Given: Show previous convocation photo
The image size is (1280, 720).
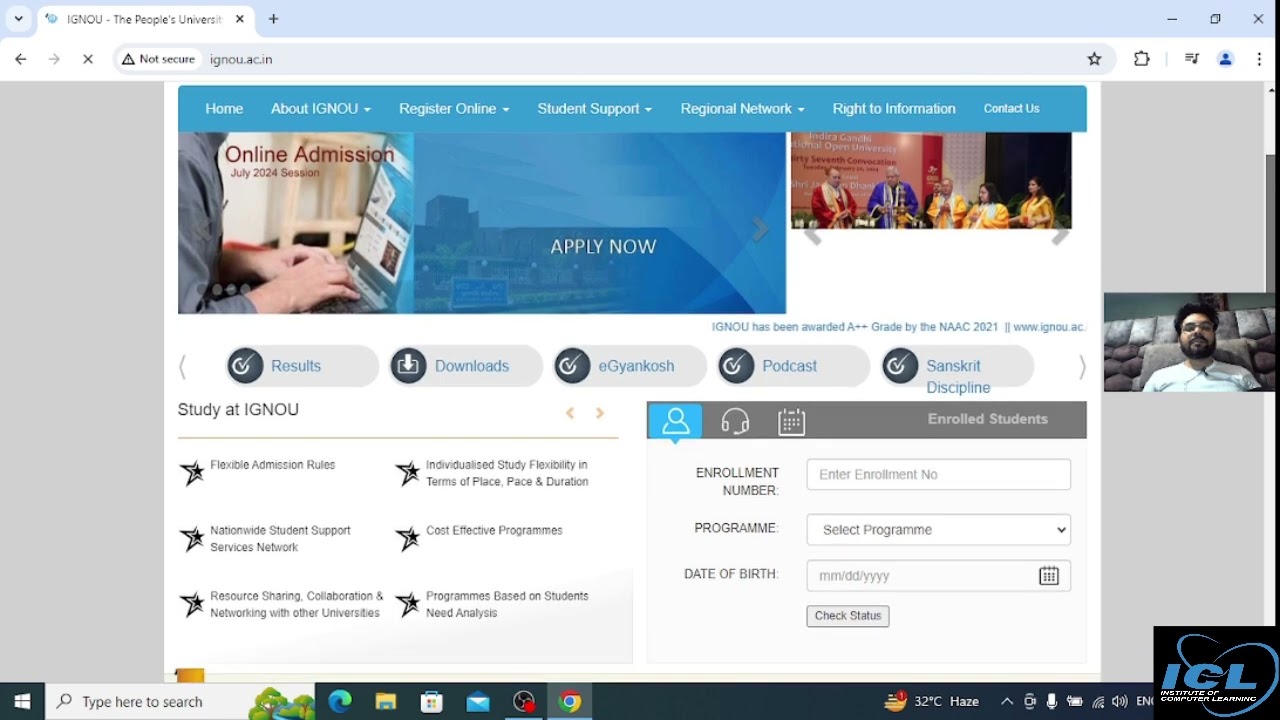Looking at the screenshot, I should (812, 236).
